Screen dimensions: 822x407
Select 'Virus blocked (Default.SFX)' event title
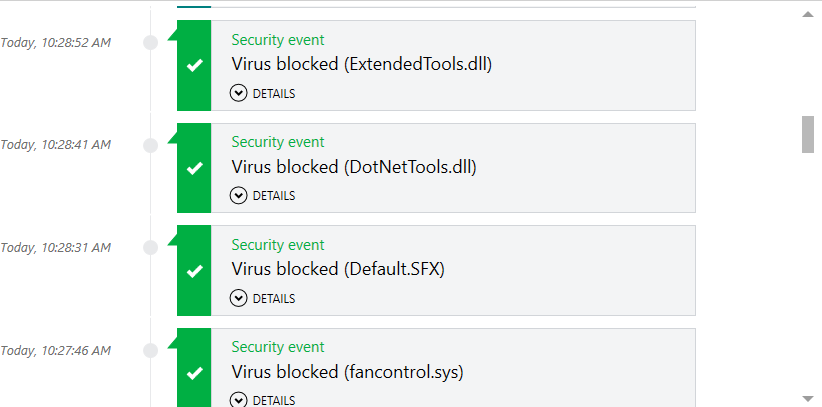(x=338, y=269)
